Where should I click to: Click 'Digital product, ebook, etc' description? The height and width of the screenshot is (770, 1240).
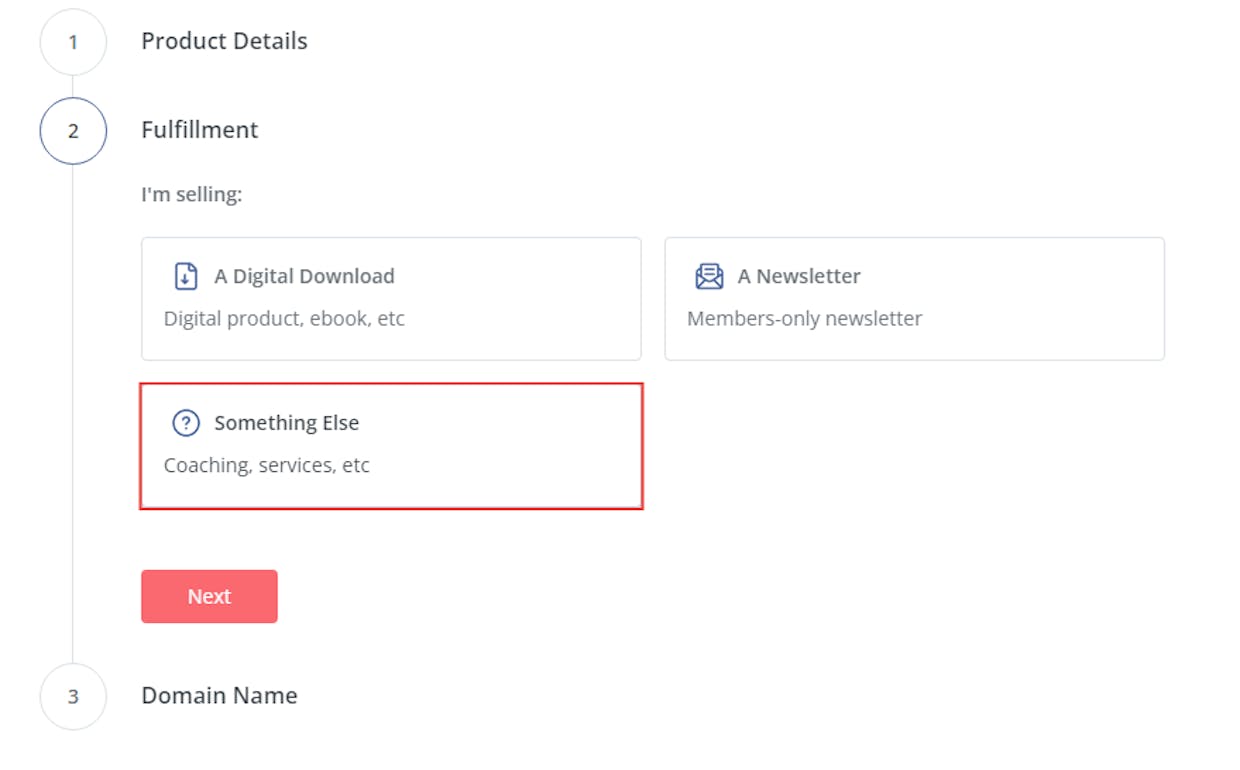tap(284, 319)
